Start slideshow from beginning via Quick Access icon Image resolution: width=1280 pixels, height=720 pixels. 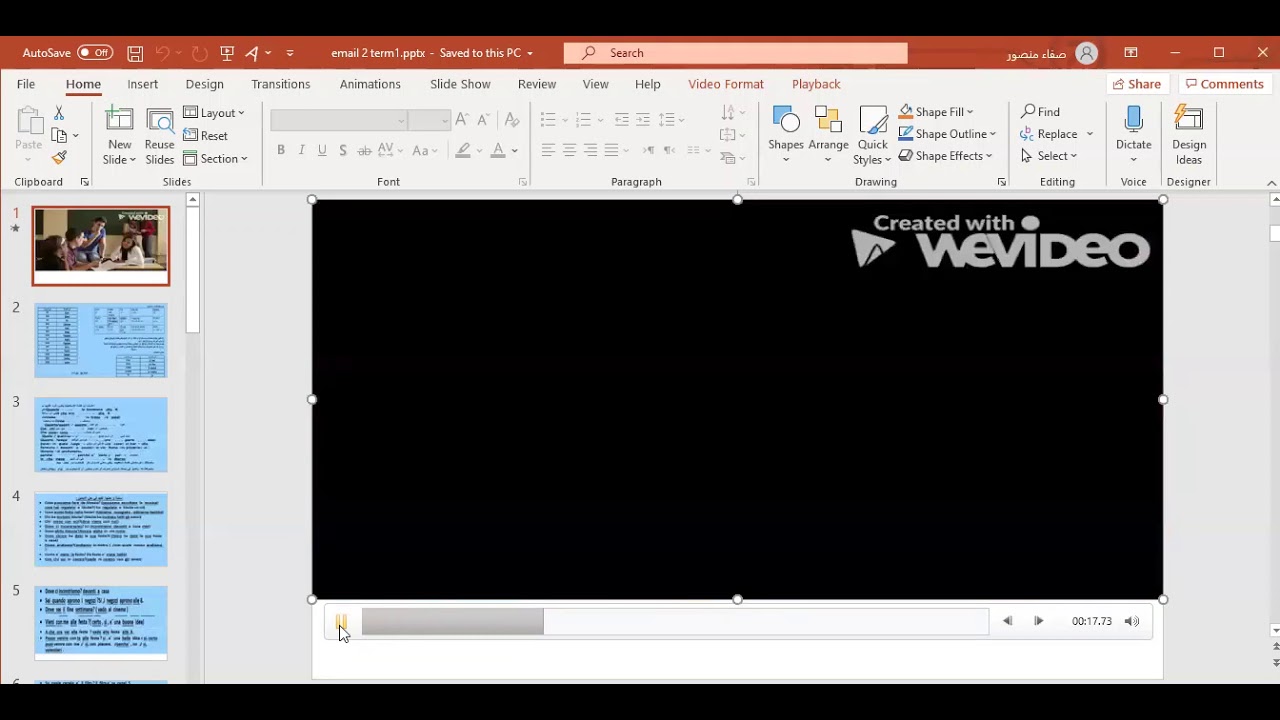pos(227,53)
